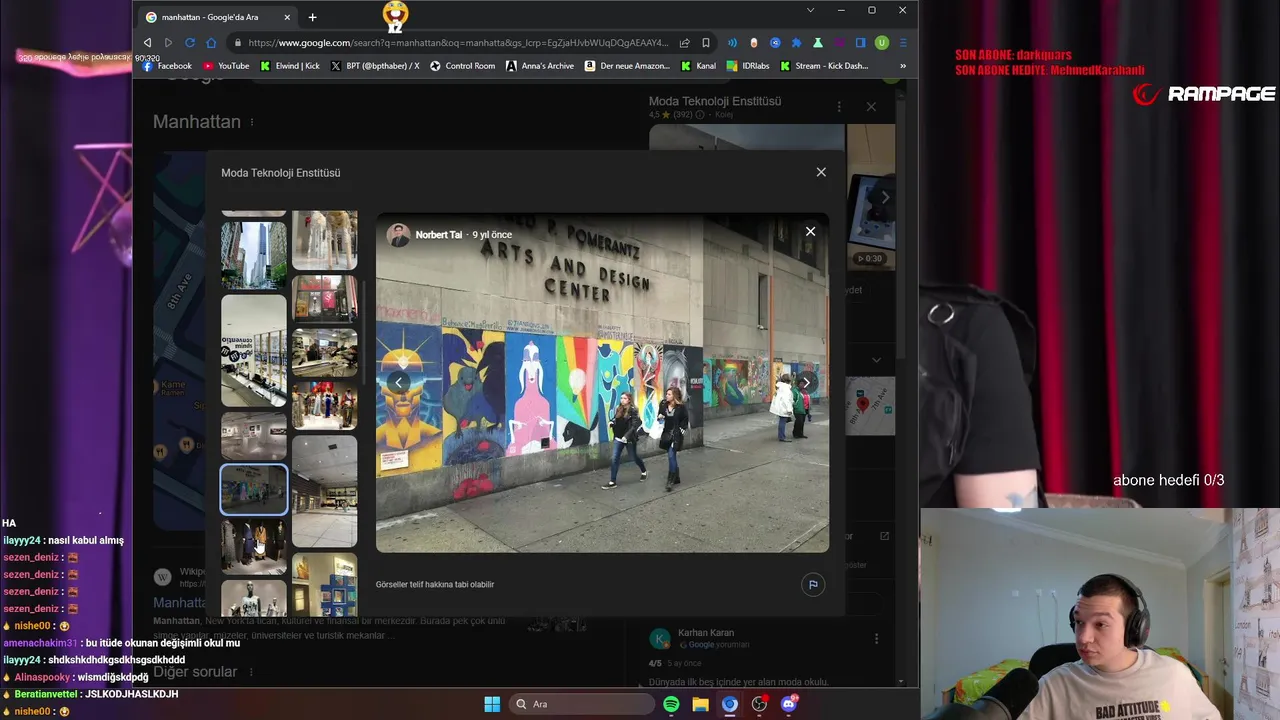
Task: Open the IDRlabs bookmark
Action: (748, 66)
